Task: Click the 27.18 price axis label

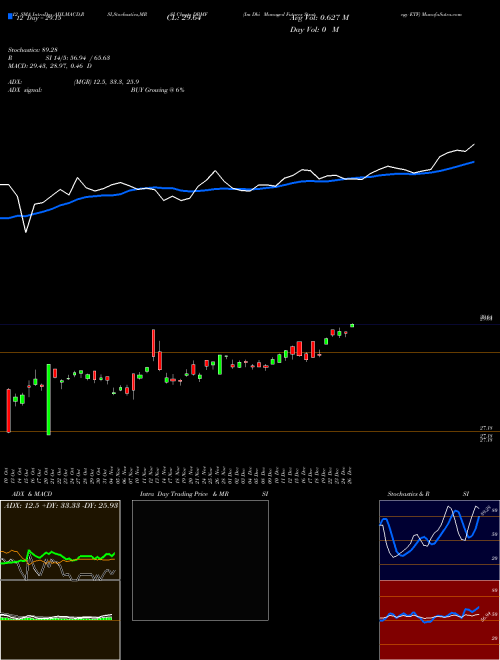Action: (486, 428)
